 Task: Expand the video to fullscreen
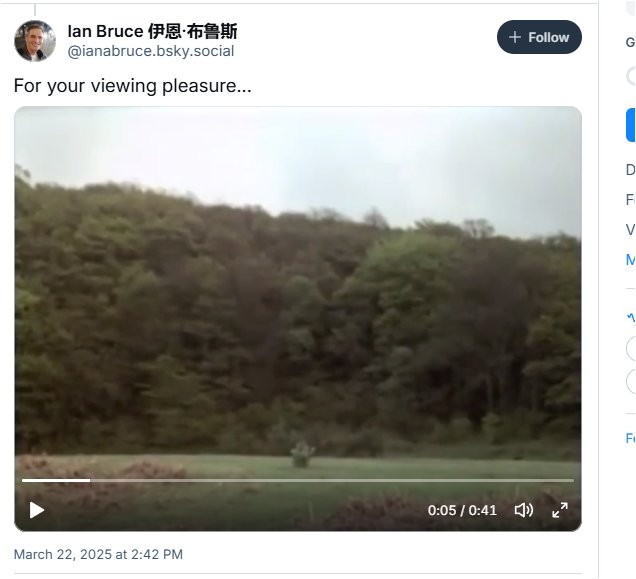pos(560,510)
